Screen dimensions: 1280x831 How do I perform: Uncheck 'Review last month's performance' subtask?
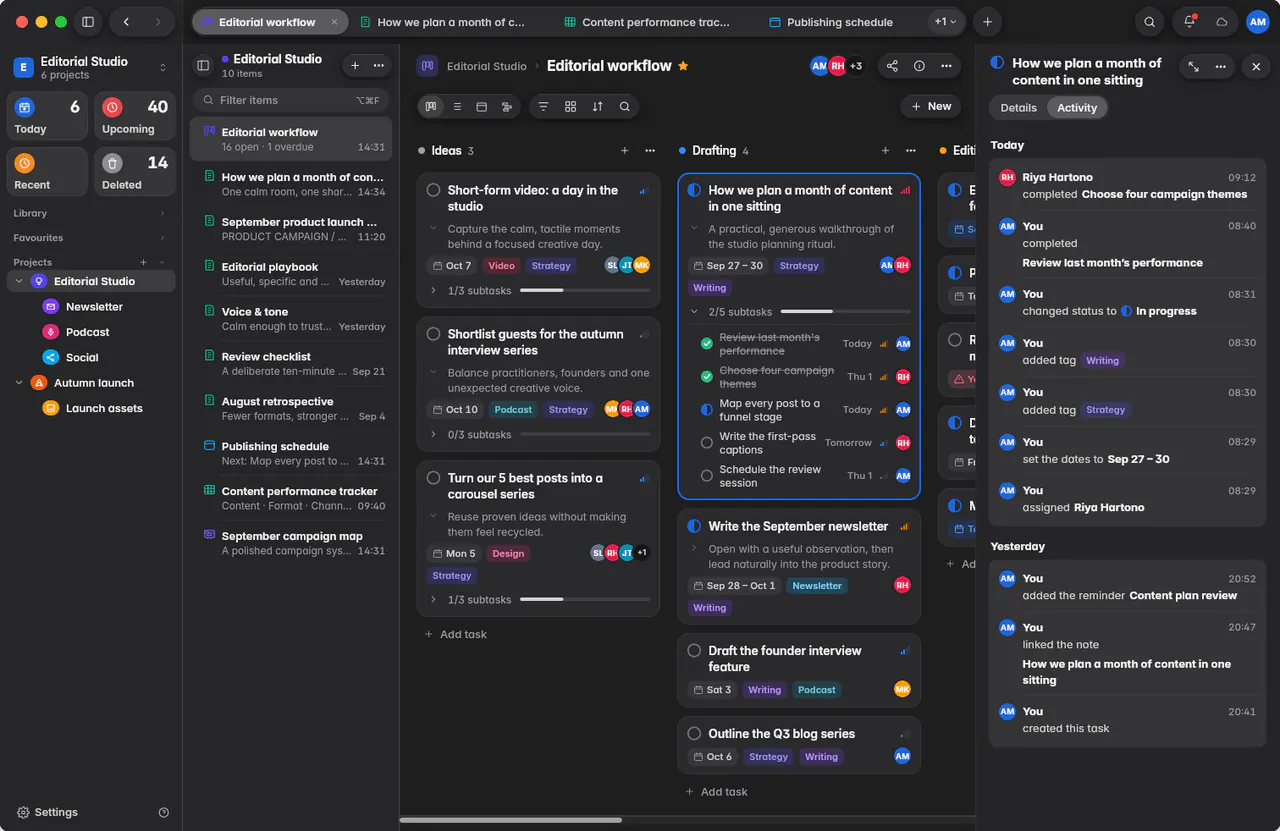tap(706, 344)
